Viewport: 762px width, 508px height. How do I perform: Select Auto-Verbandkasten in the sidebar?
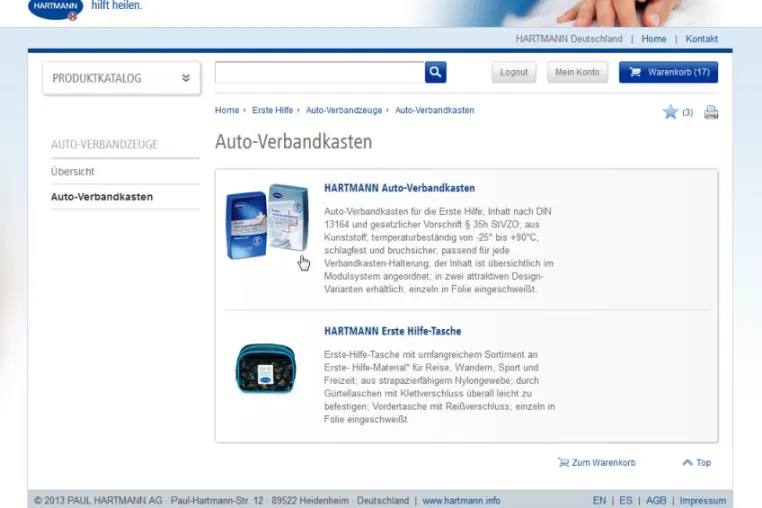(x=102, y=197)
